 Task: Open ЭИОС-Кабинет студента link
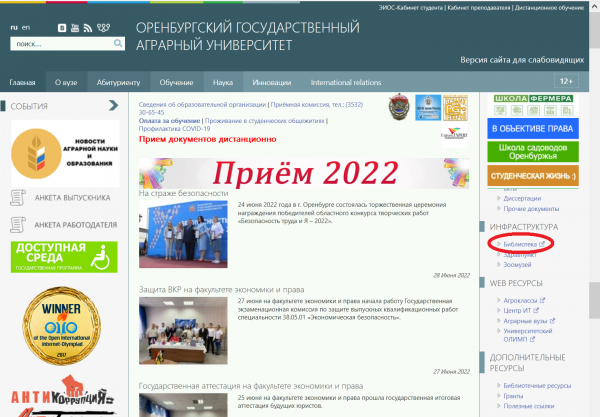tap(411, 8)
